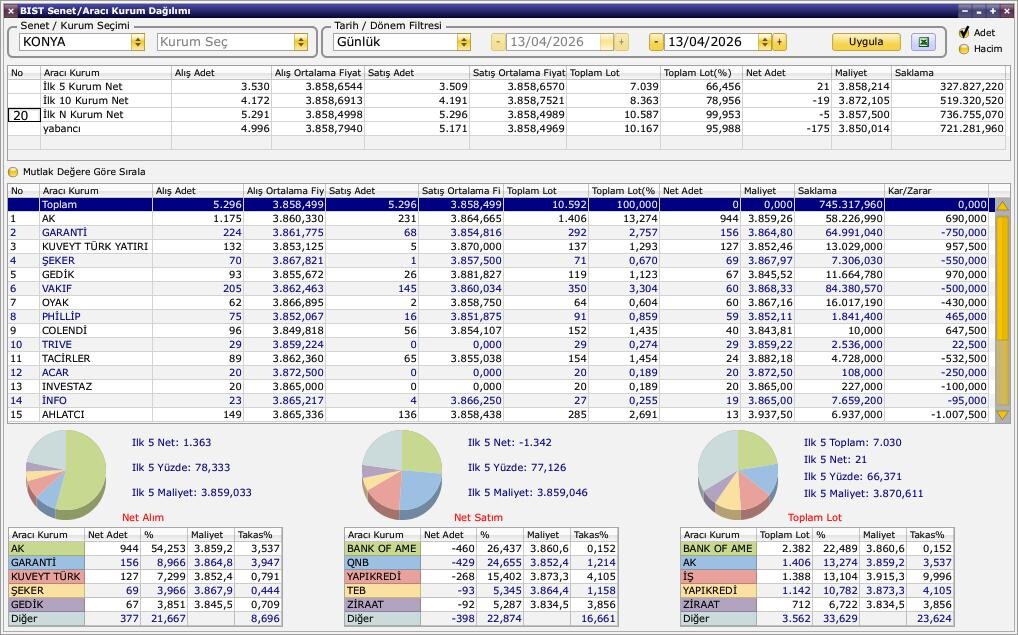Click the plus button after the active date

click(x=780, y=42)
